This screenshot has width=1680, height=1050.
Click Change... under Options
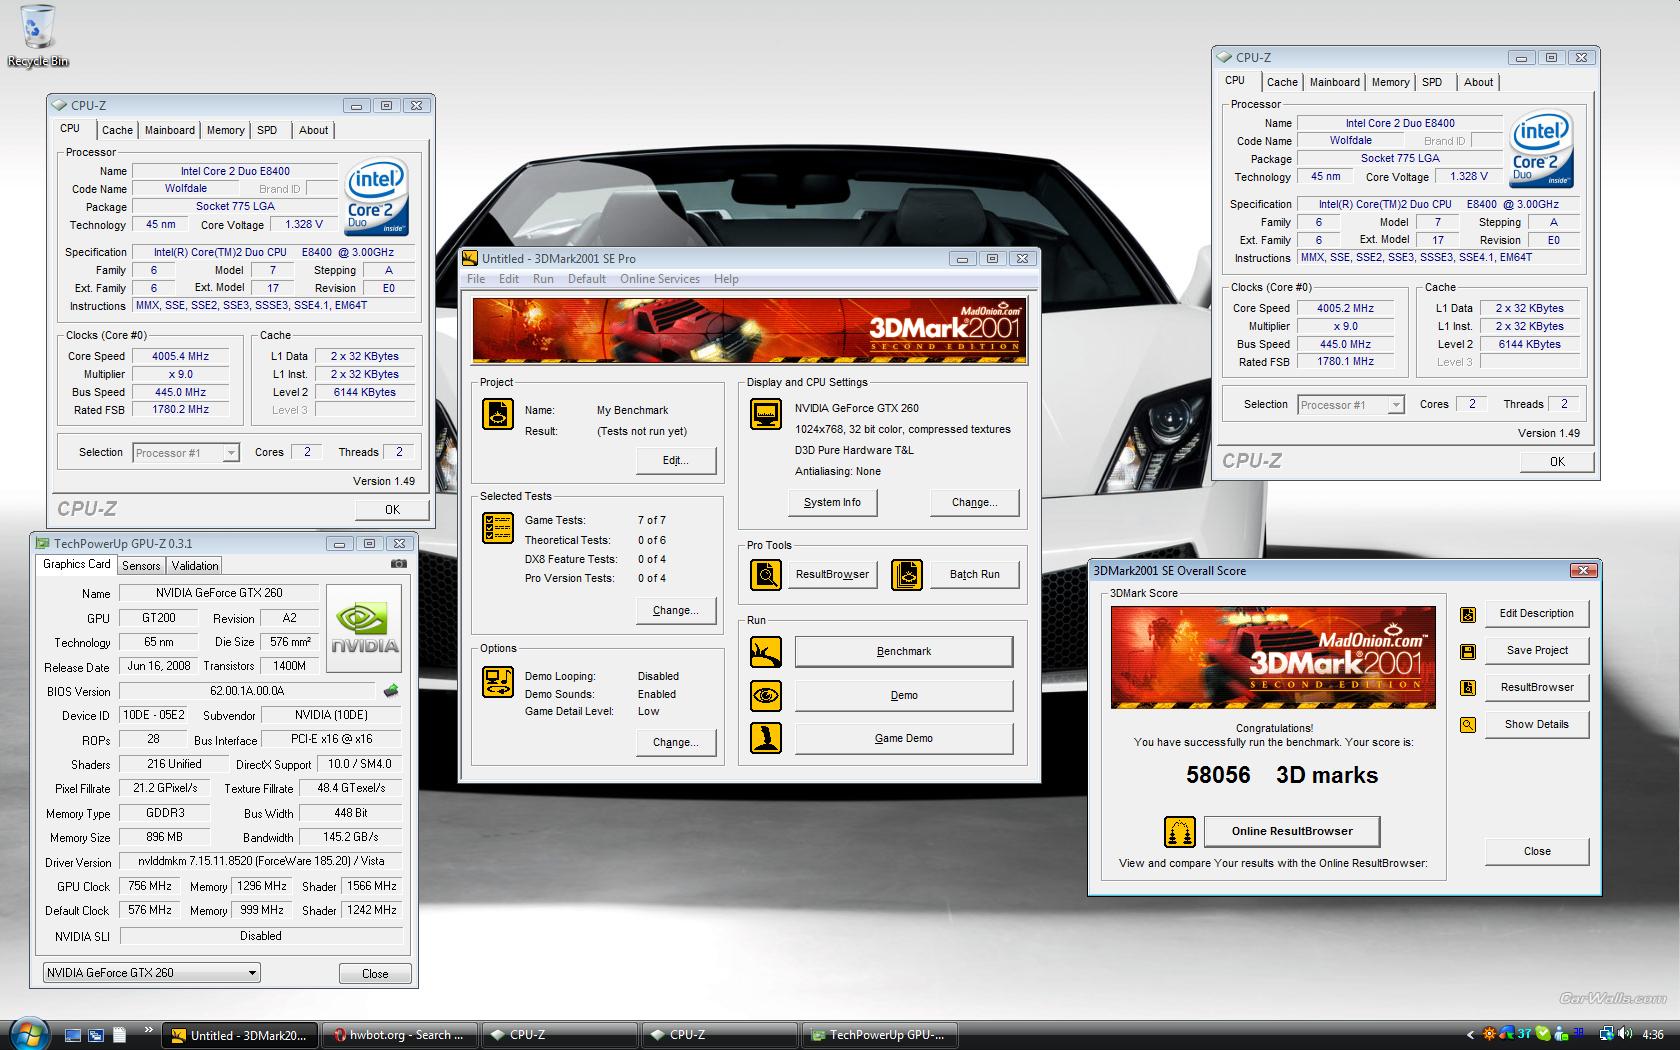(x=676, y=742)
